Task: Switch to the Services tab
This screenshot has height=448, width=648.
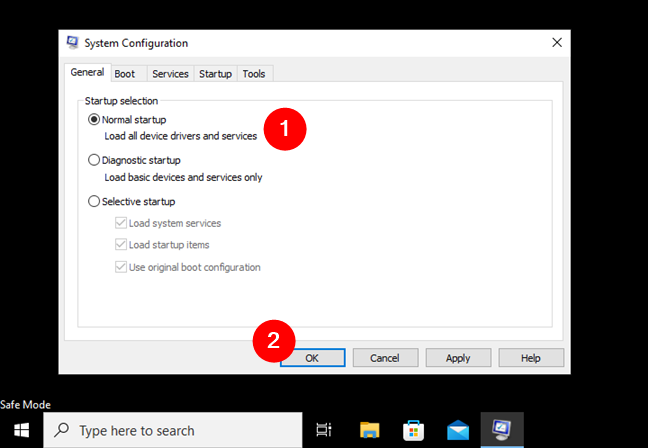Action: (x=170, y=74)
